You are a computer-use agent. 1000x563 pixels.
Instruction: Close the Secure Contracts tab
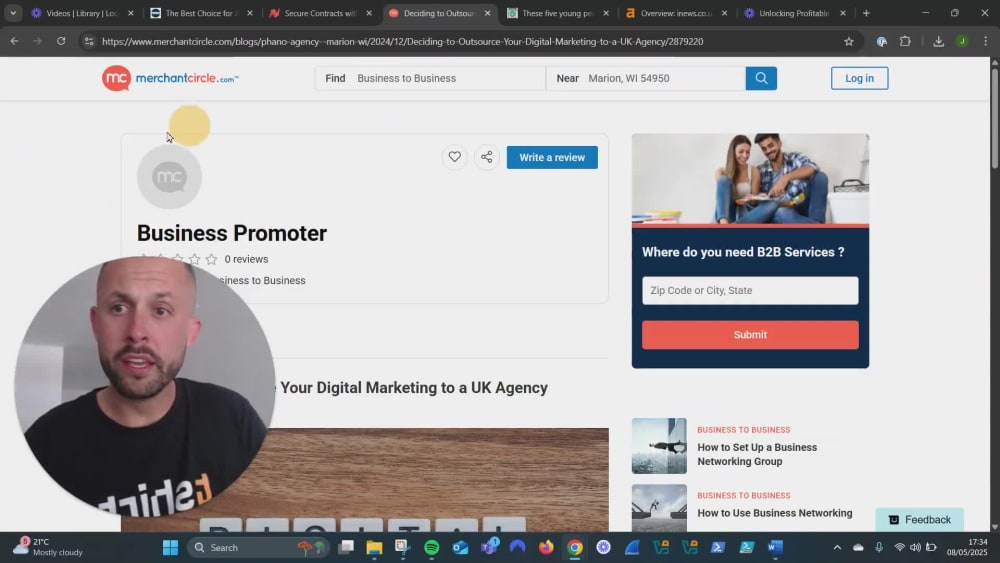[x=369, y=13]
